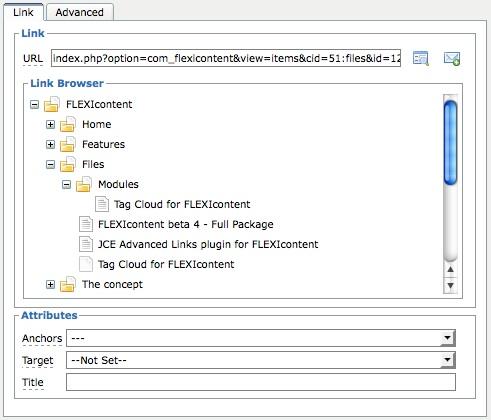Choose Tag Cloud for FLEXIcontent under Files
Viewport: 491px width, 420px height.
166,264
